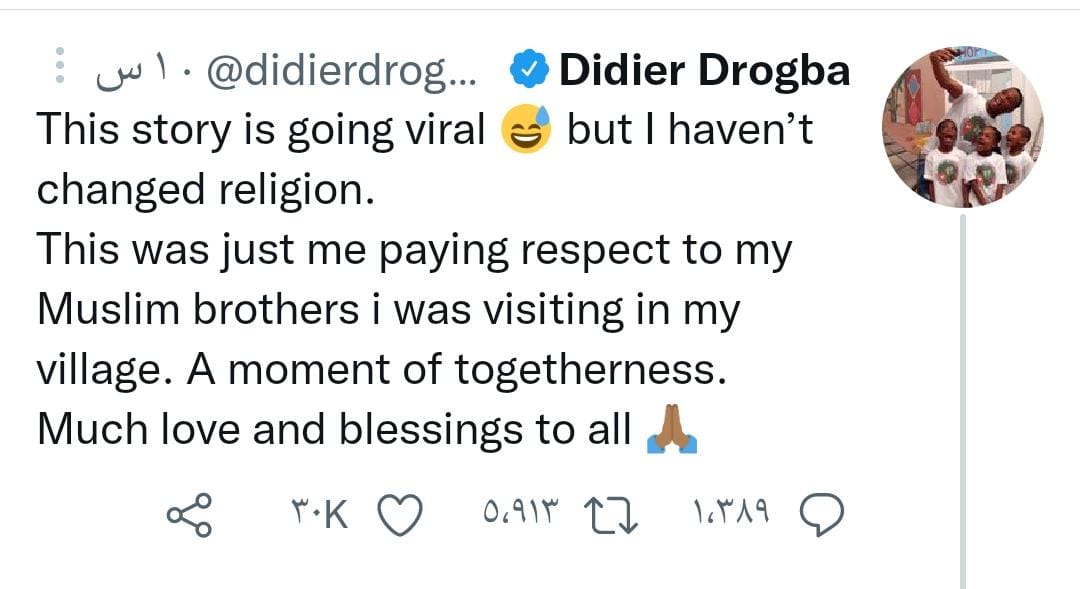View the retweet count beside the retweet icon
This screenshot has width=1080, height=589.
pyautogui.click(x=531, y=517)
